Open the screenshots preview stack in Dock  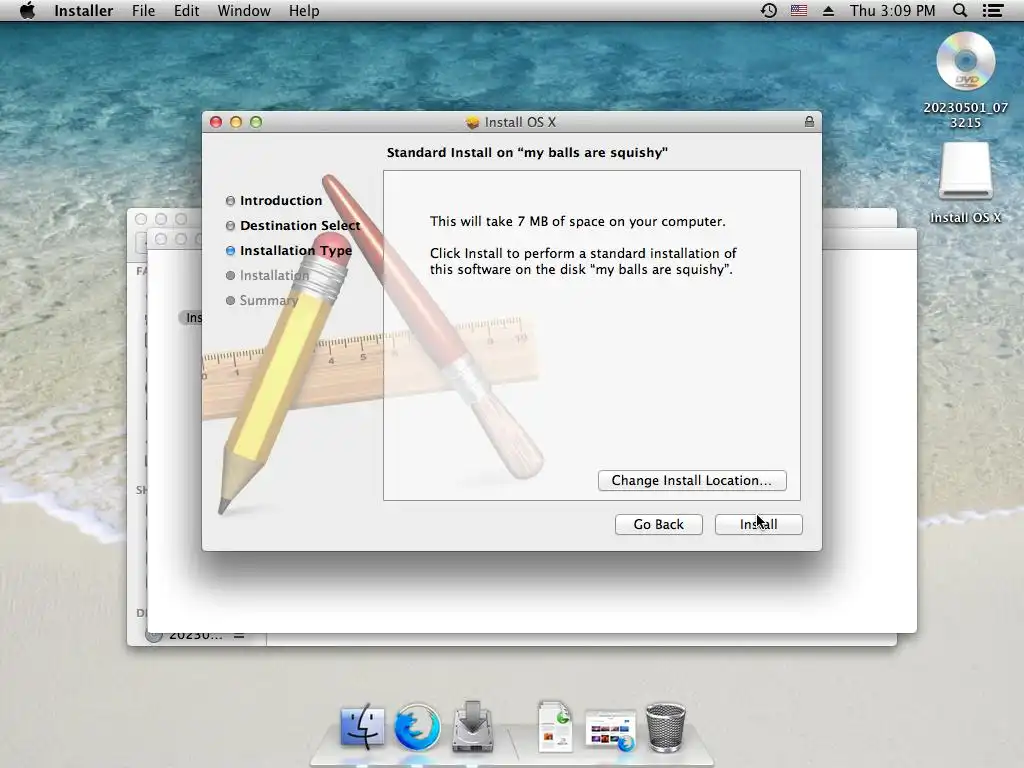pos(610,730)
